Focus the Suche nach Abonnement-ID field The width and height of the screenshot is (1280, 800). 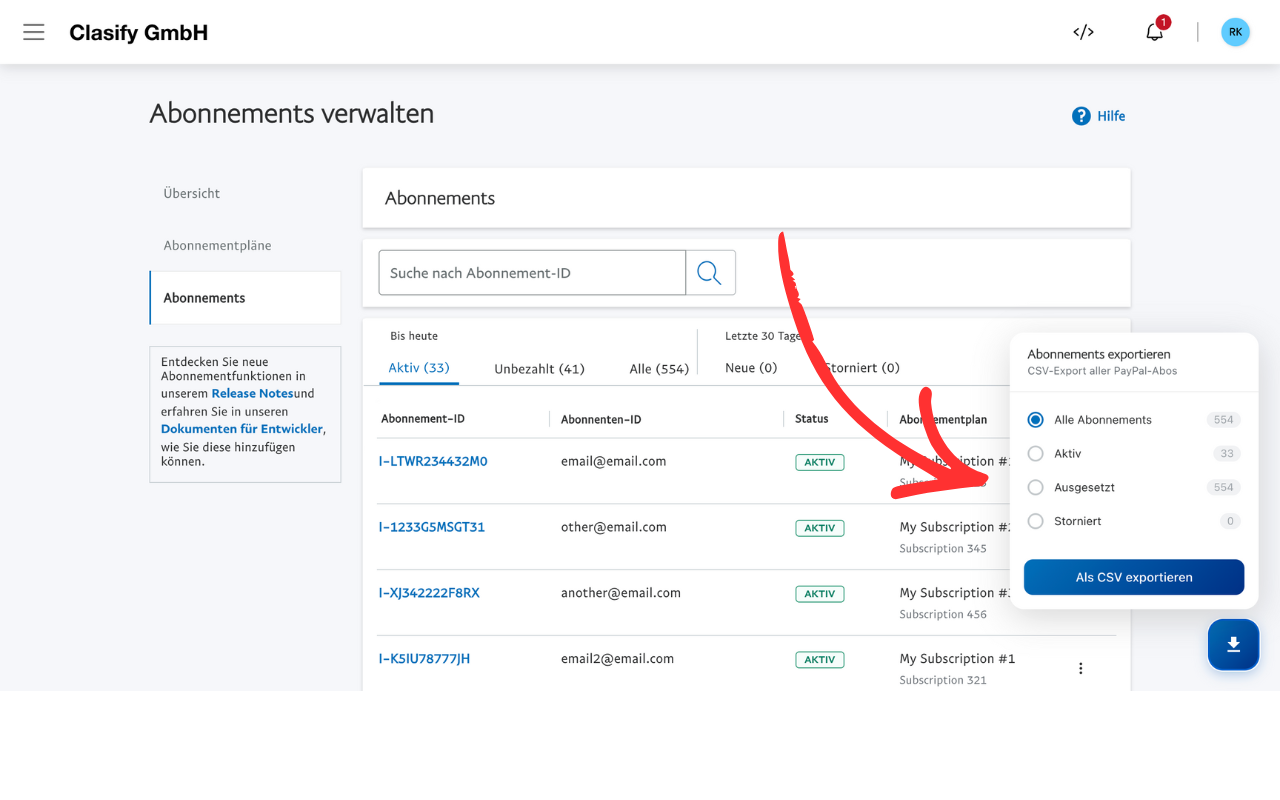(x=532, y=273)
